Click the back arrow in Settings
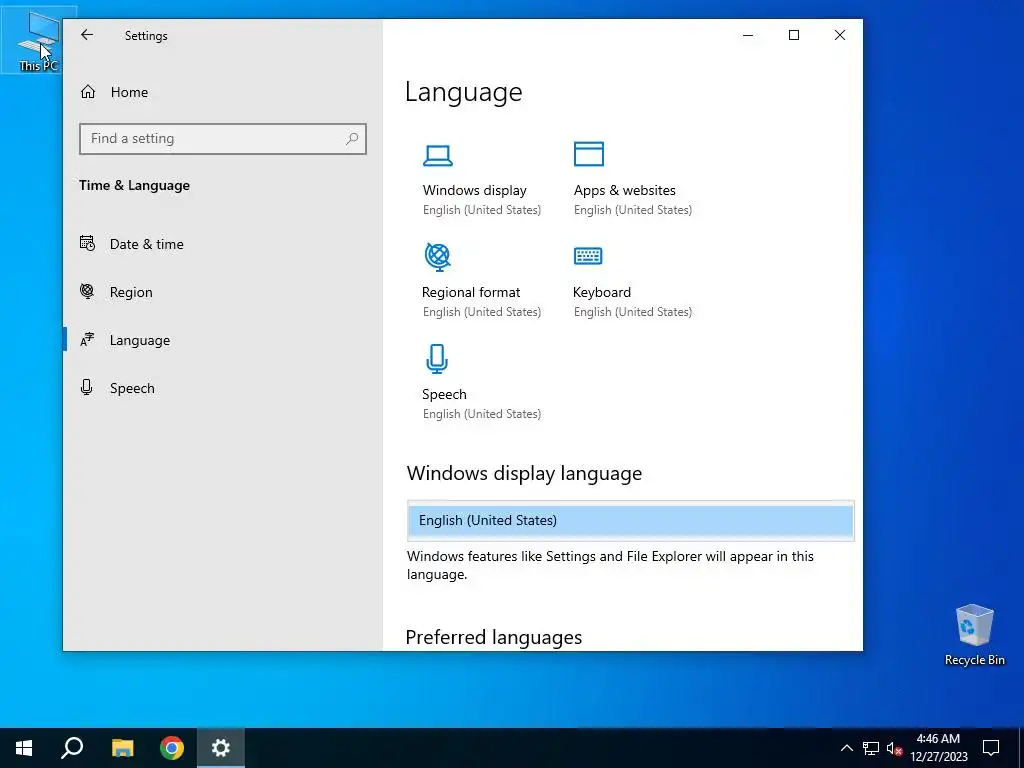 (87, 35)
